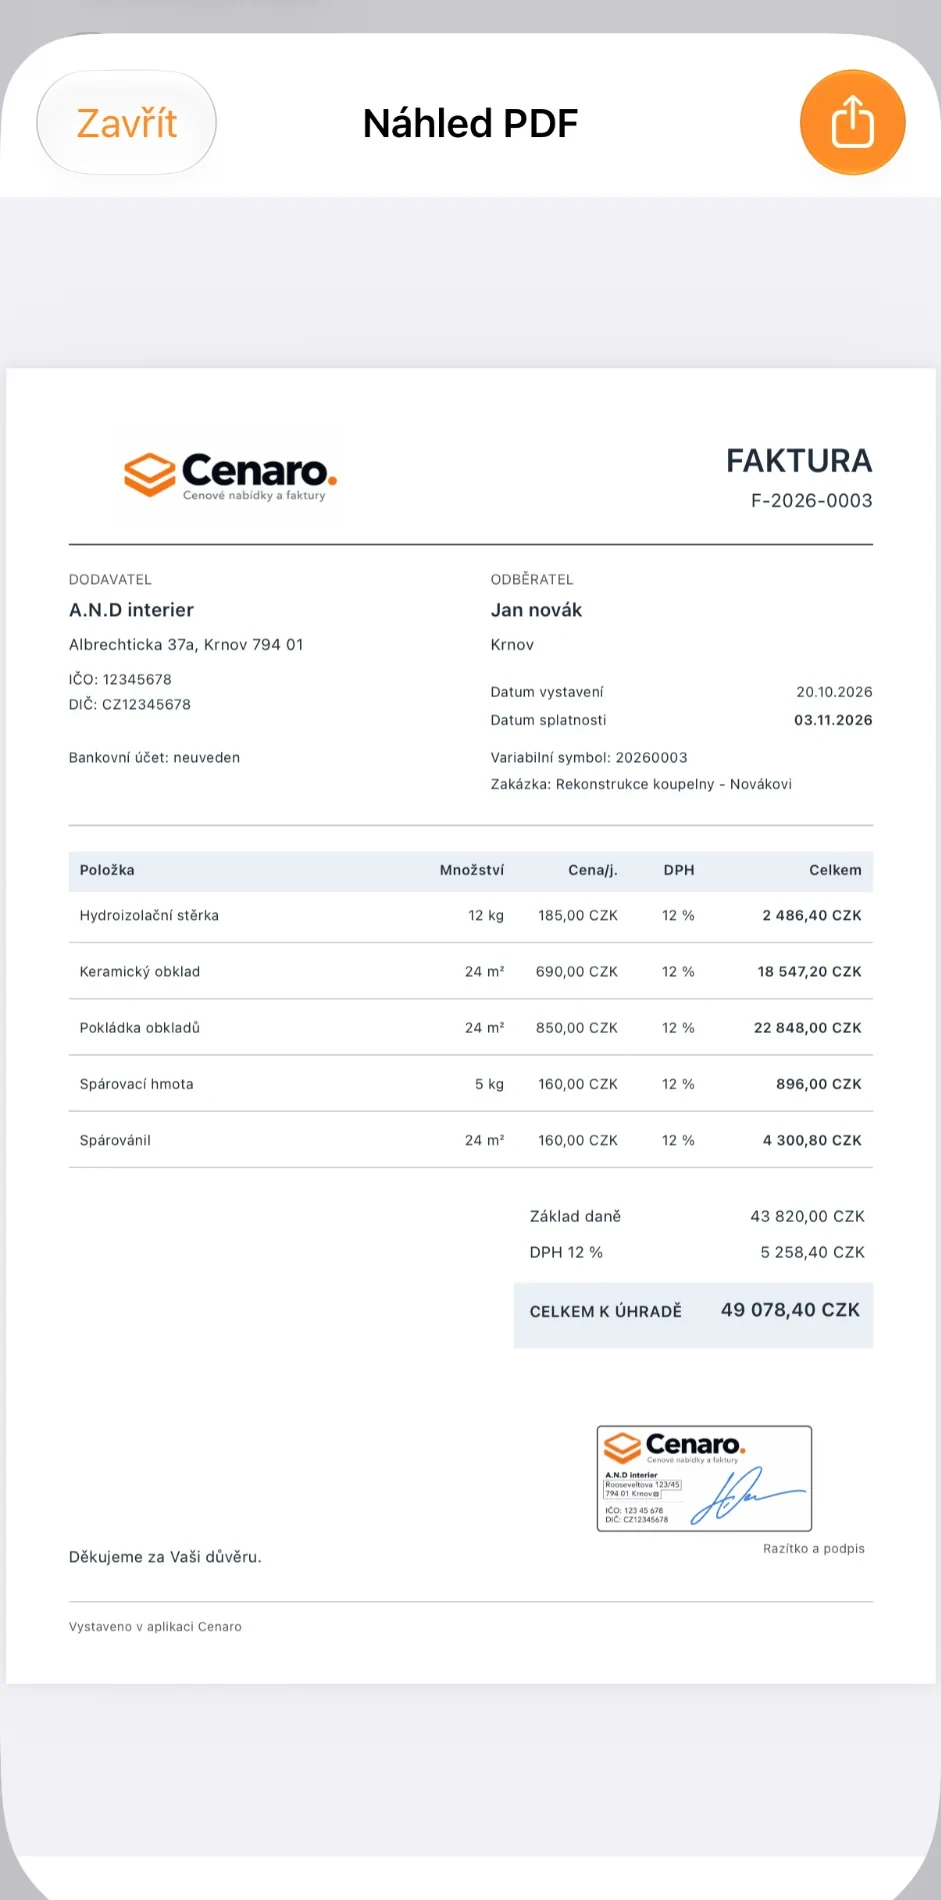941x1900 pixels.
Task: Select the Hydroizolační stěrka item
Action: point(149,915)
